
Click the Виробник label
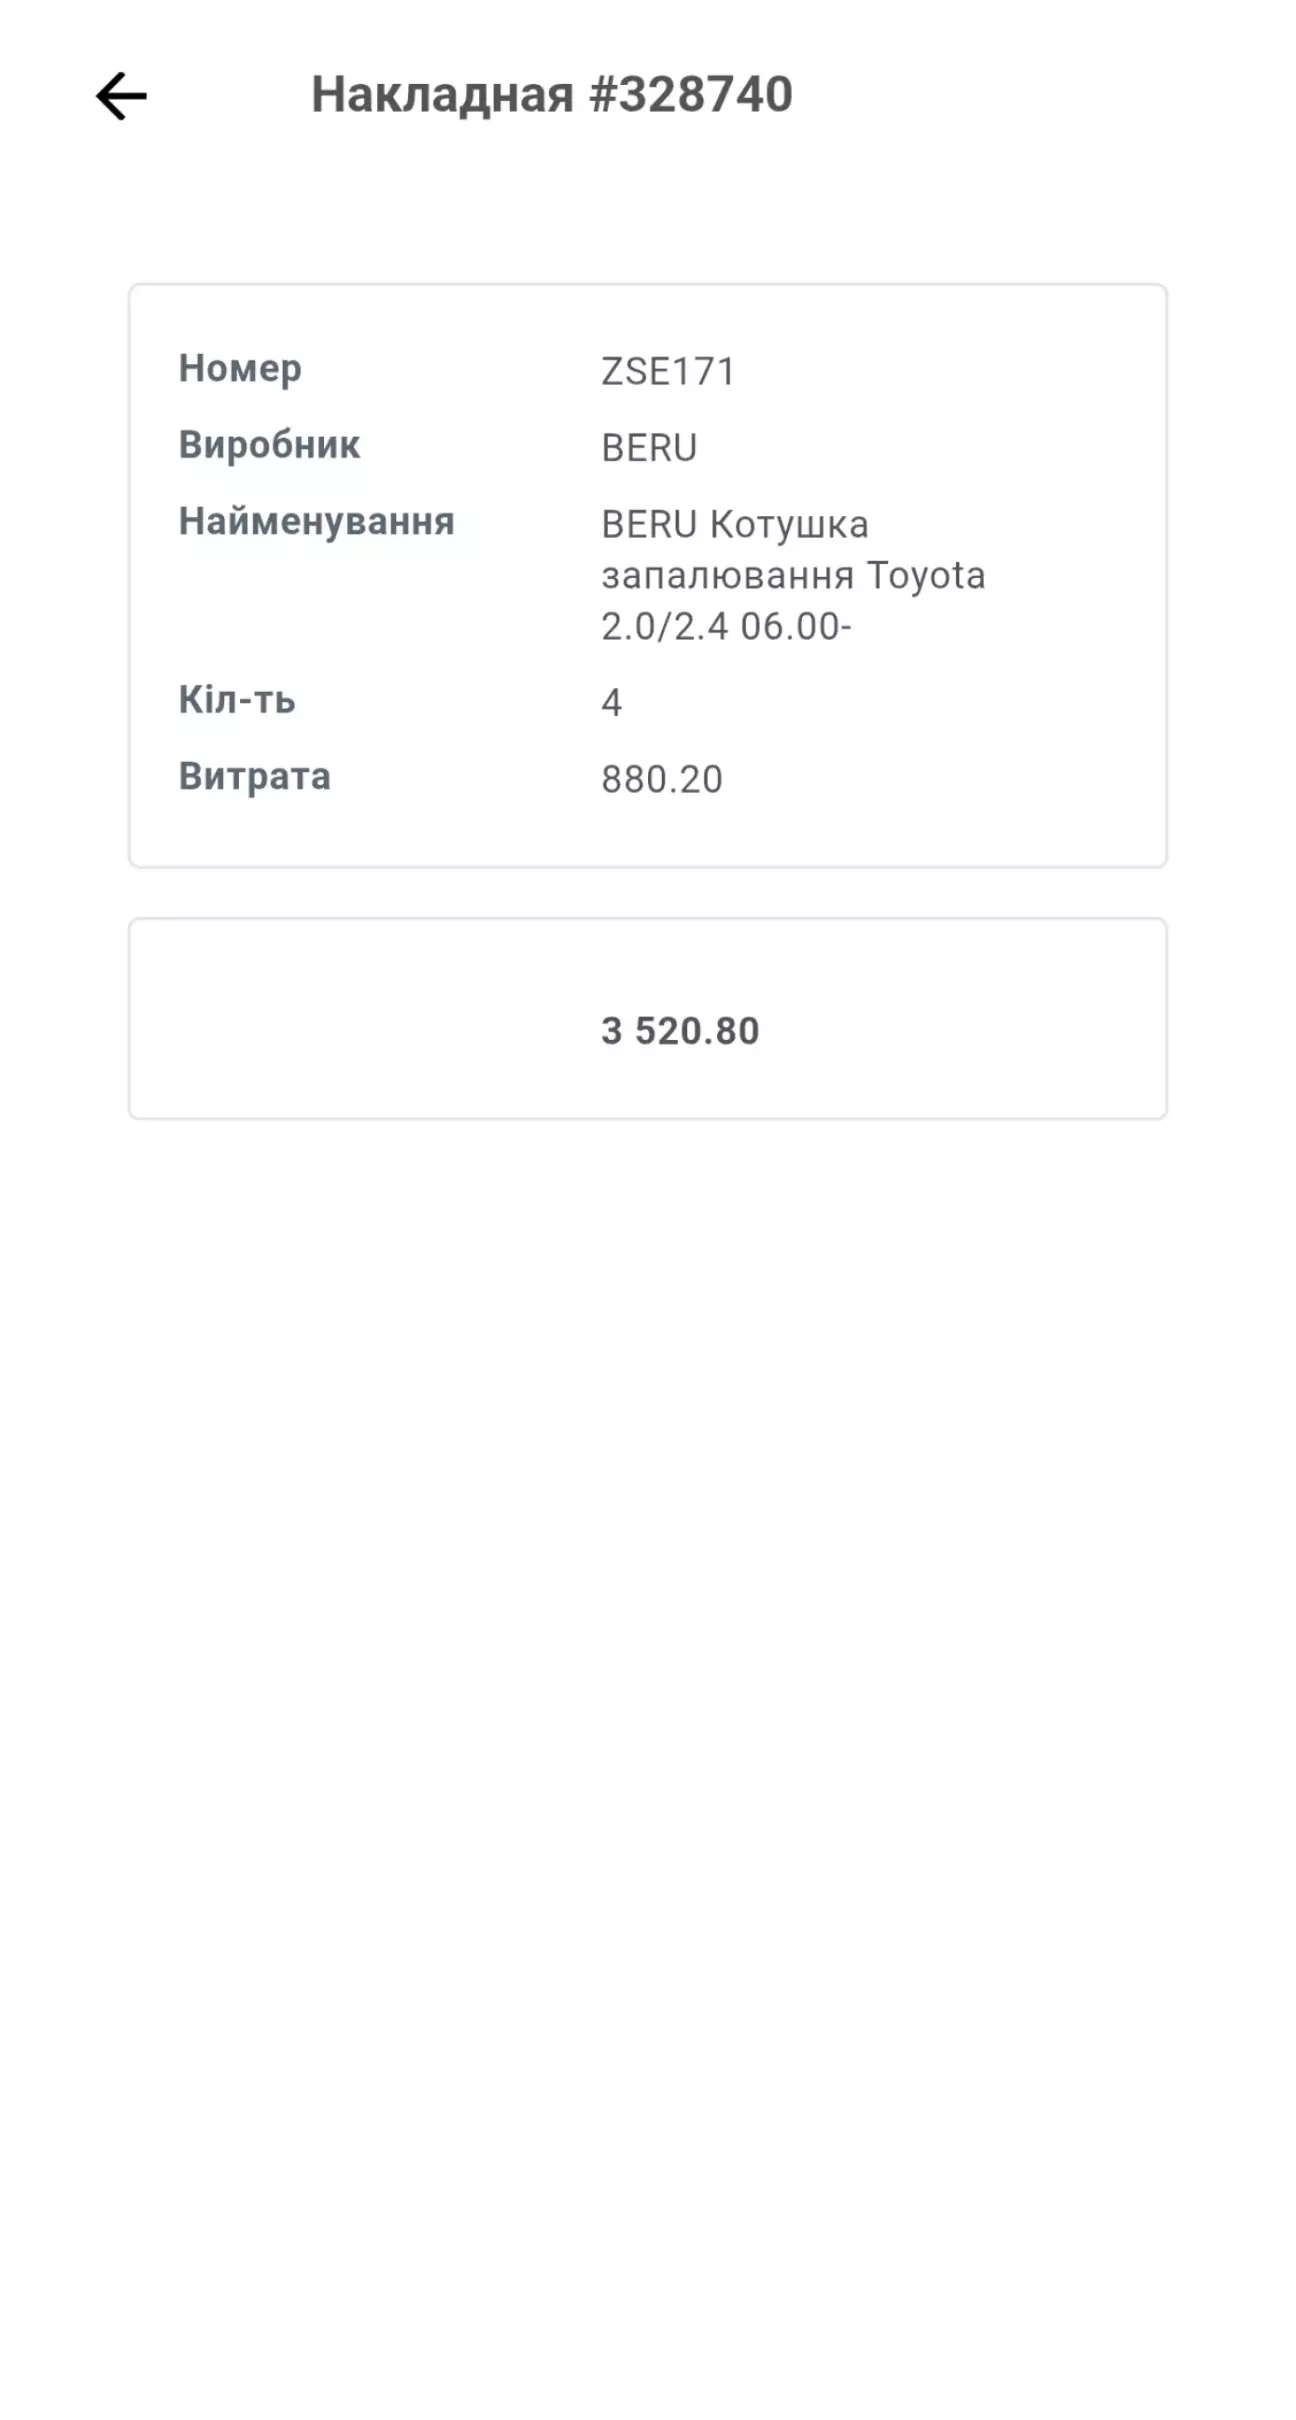[269, 445]
